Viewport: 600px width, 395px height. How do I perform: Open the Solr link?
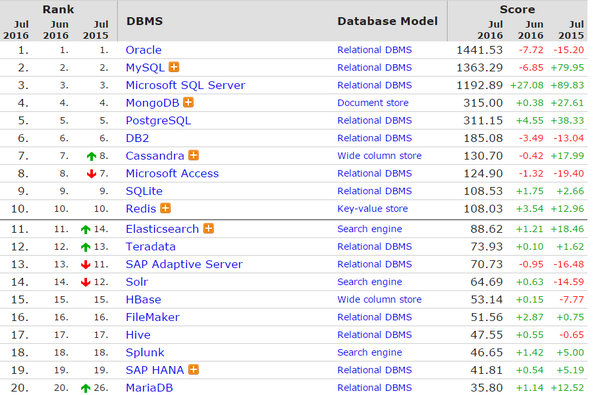pyautogui.click(x=137, y=282)
